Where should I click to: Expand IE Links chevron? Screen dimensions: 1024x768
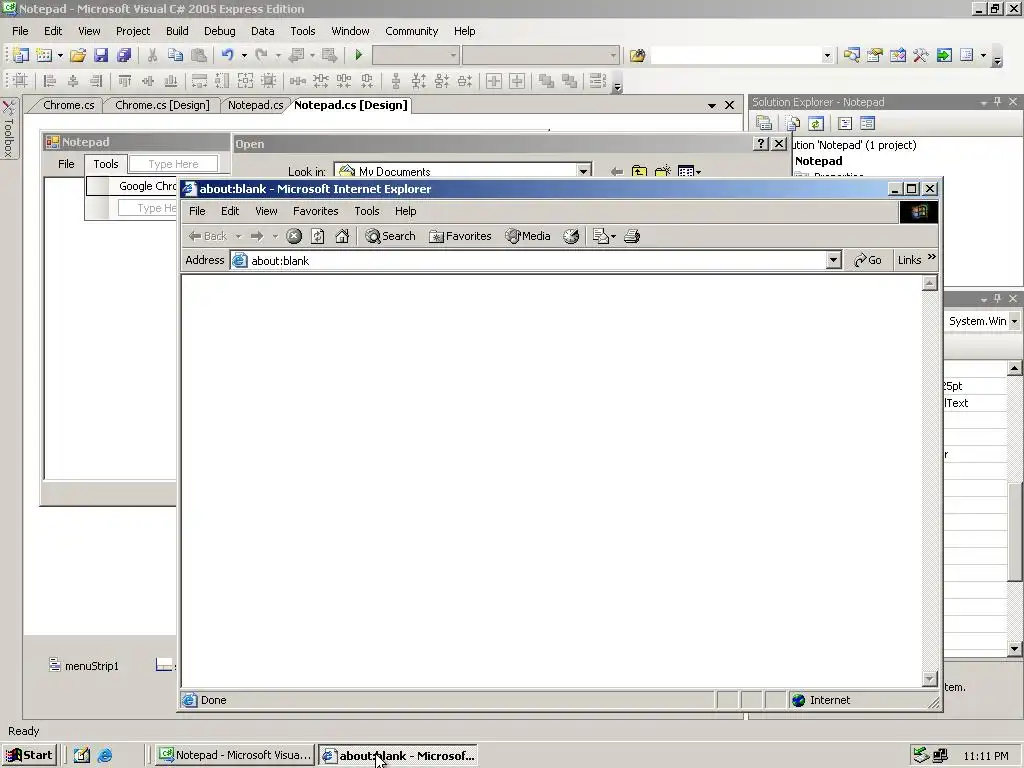tap(932, 257)
